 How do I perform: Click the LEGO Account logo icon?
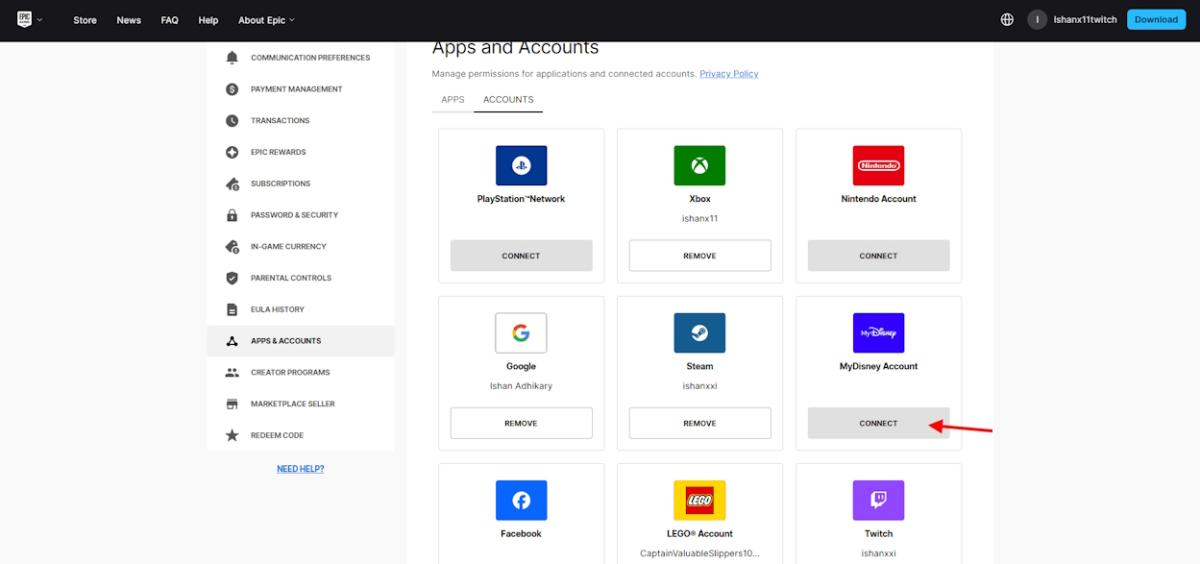tap(699, 500)
